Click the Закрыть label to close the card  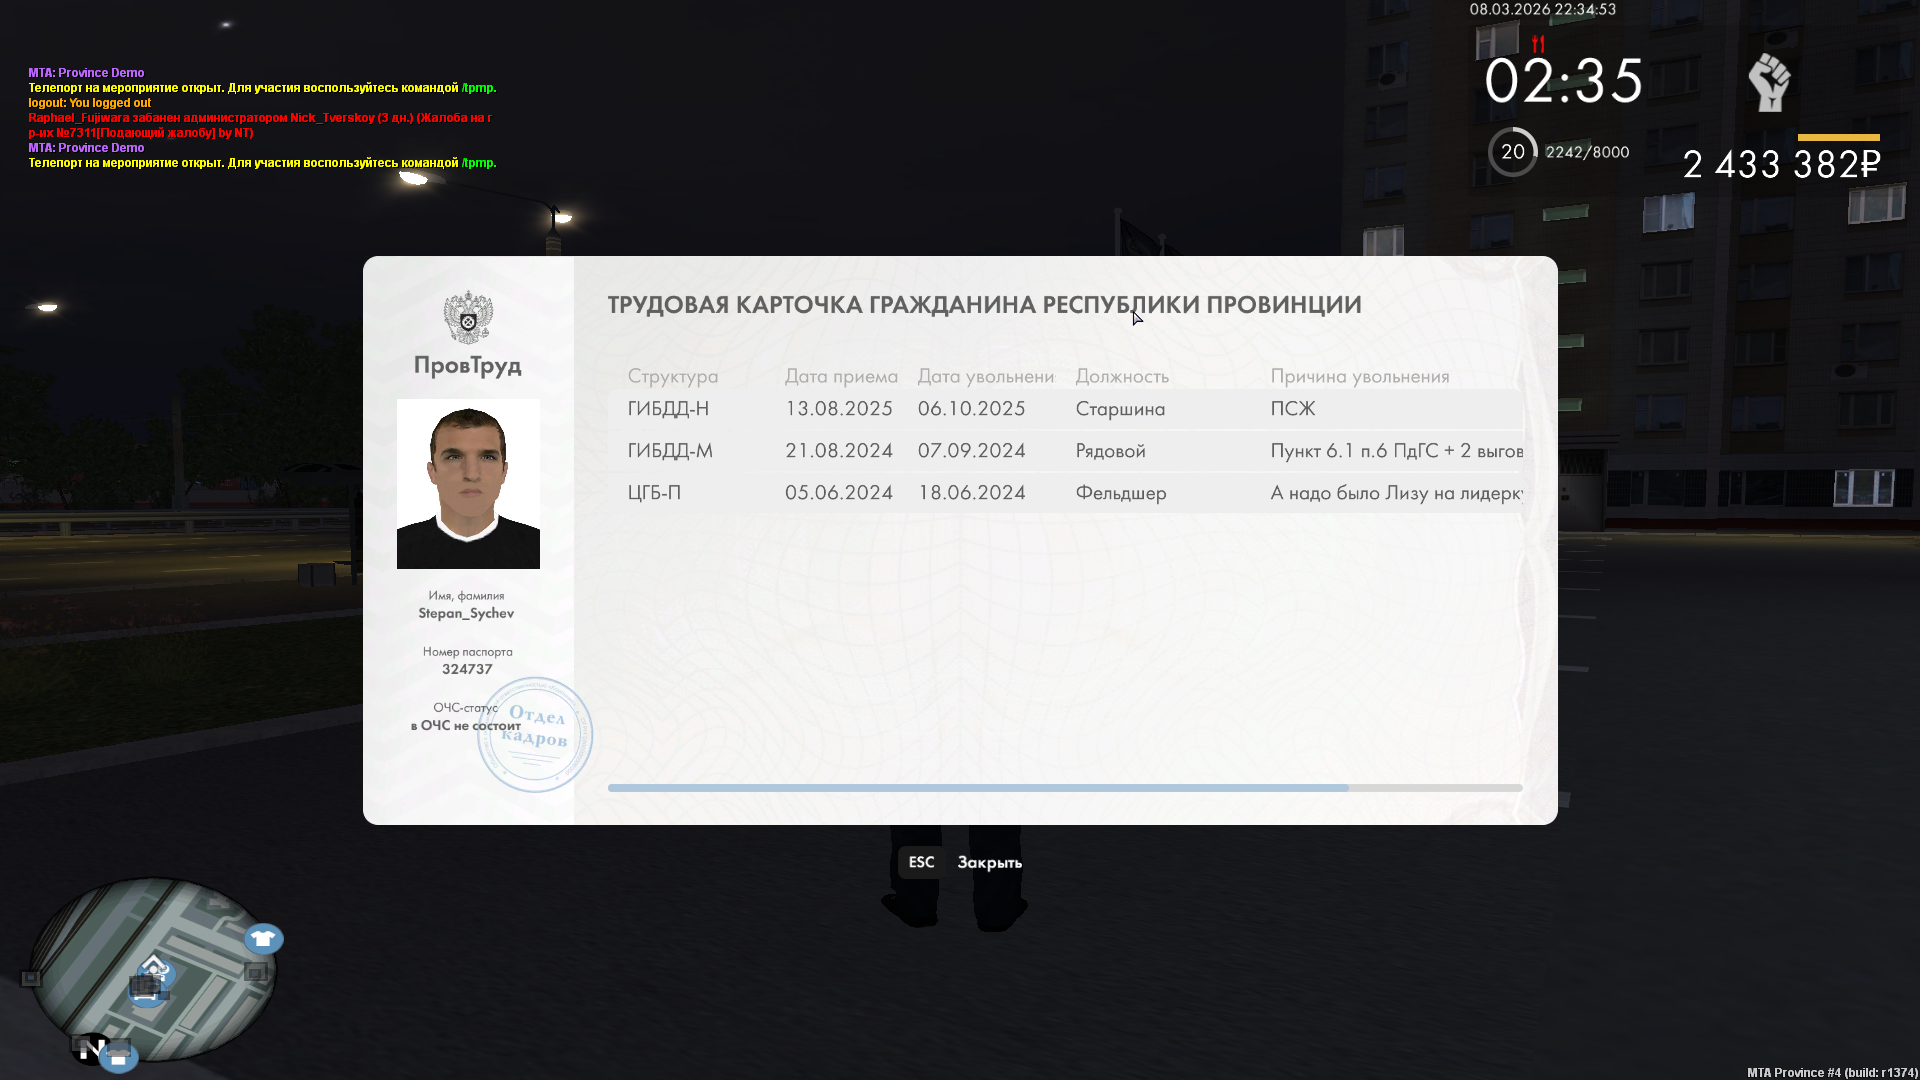(x=989, y=862)
